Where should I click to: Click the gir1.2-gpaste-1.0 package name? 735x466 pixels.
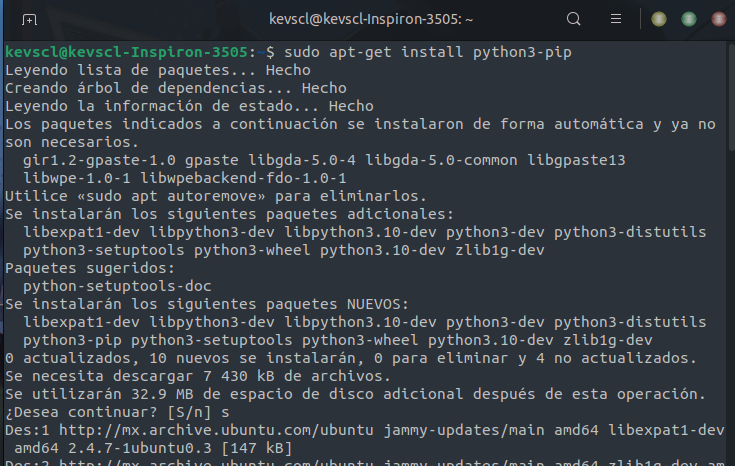coord(99,160)
